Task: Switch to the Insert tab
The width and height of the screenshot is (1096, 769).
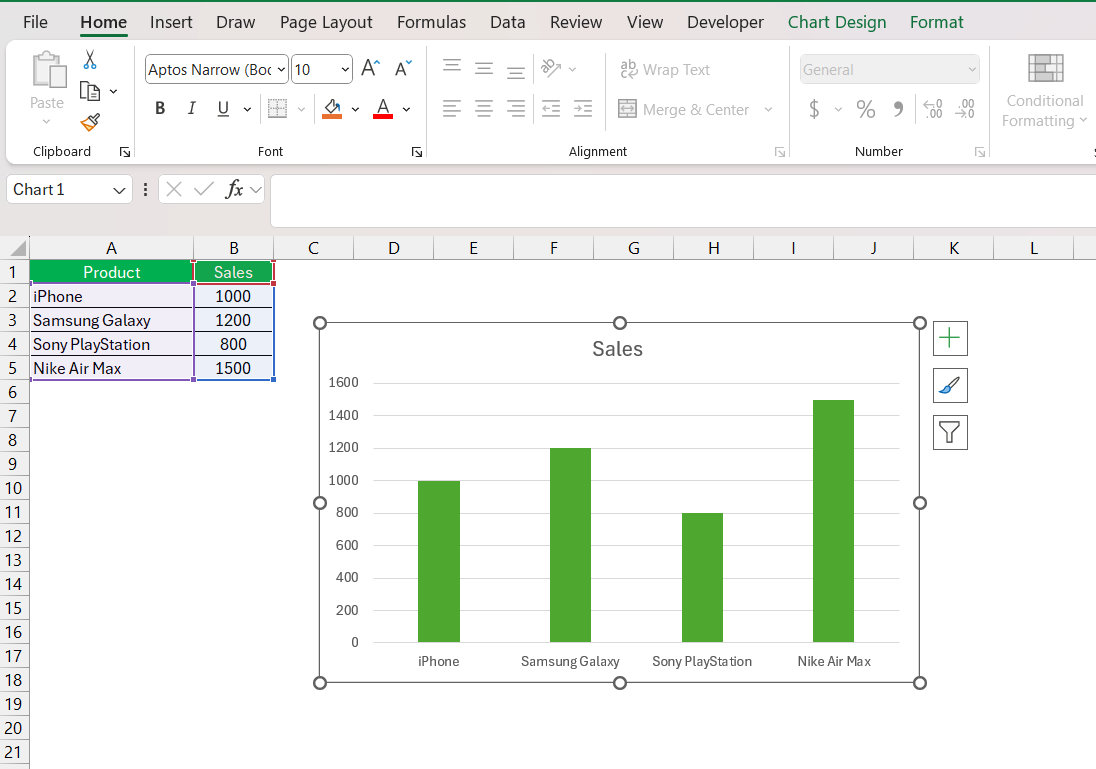Action: 171,22
